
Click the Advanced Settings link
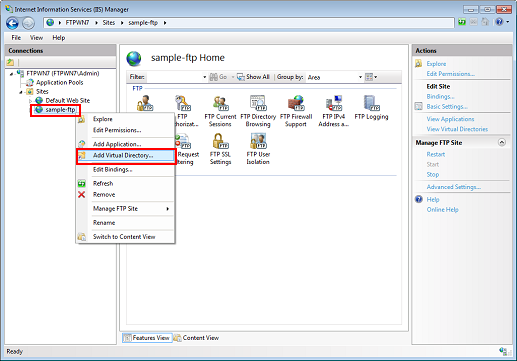tap(453, 187)
